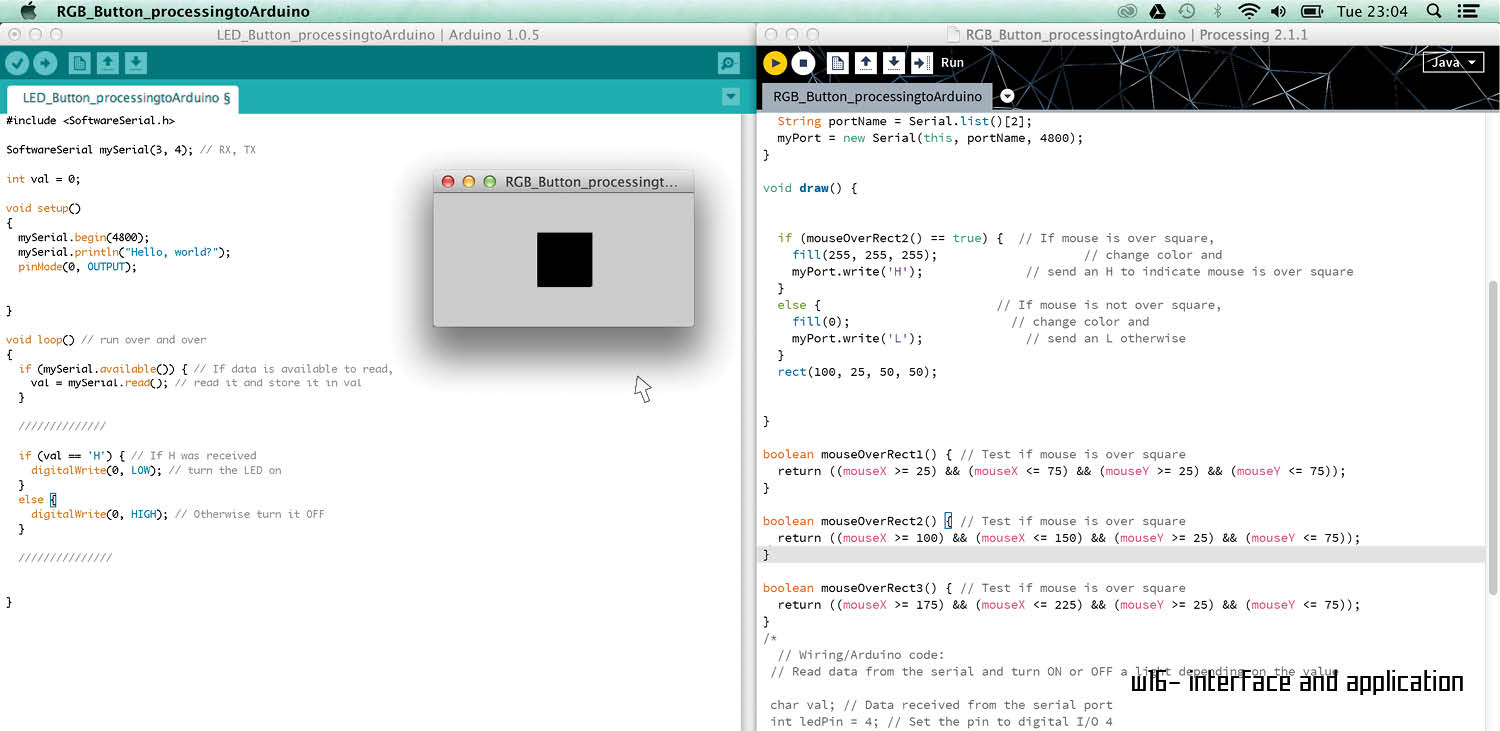Open the tab menu arrow in Arduino
The width and height of the screenshot is (1500, 731).
[731, 97]
